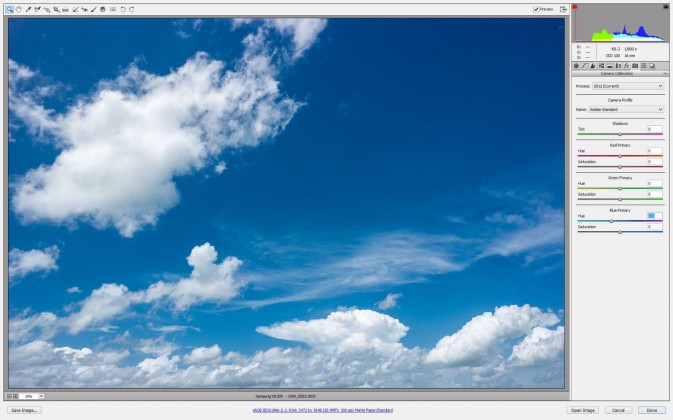Open the workflow options link
This screenshot has width=673, height=420.
click(322, 411)
